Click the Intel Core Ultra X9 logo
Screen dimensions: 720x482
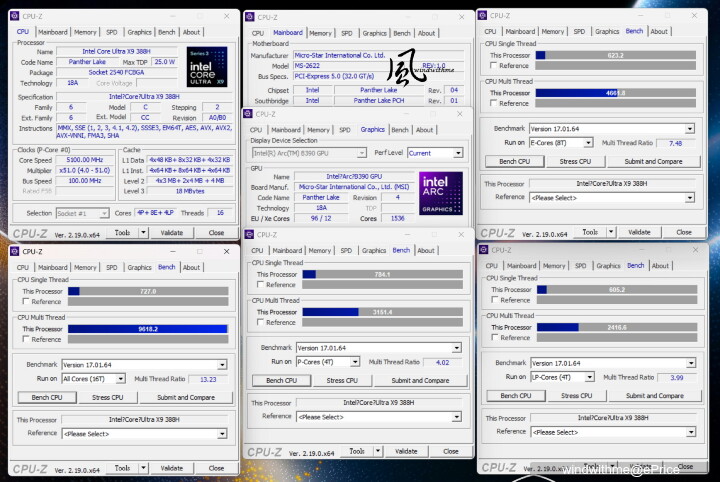(x=207, y=67)
